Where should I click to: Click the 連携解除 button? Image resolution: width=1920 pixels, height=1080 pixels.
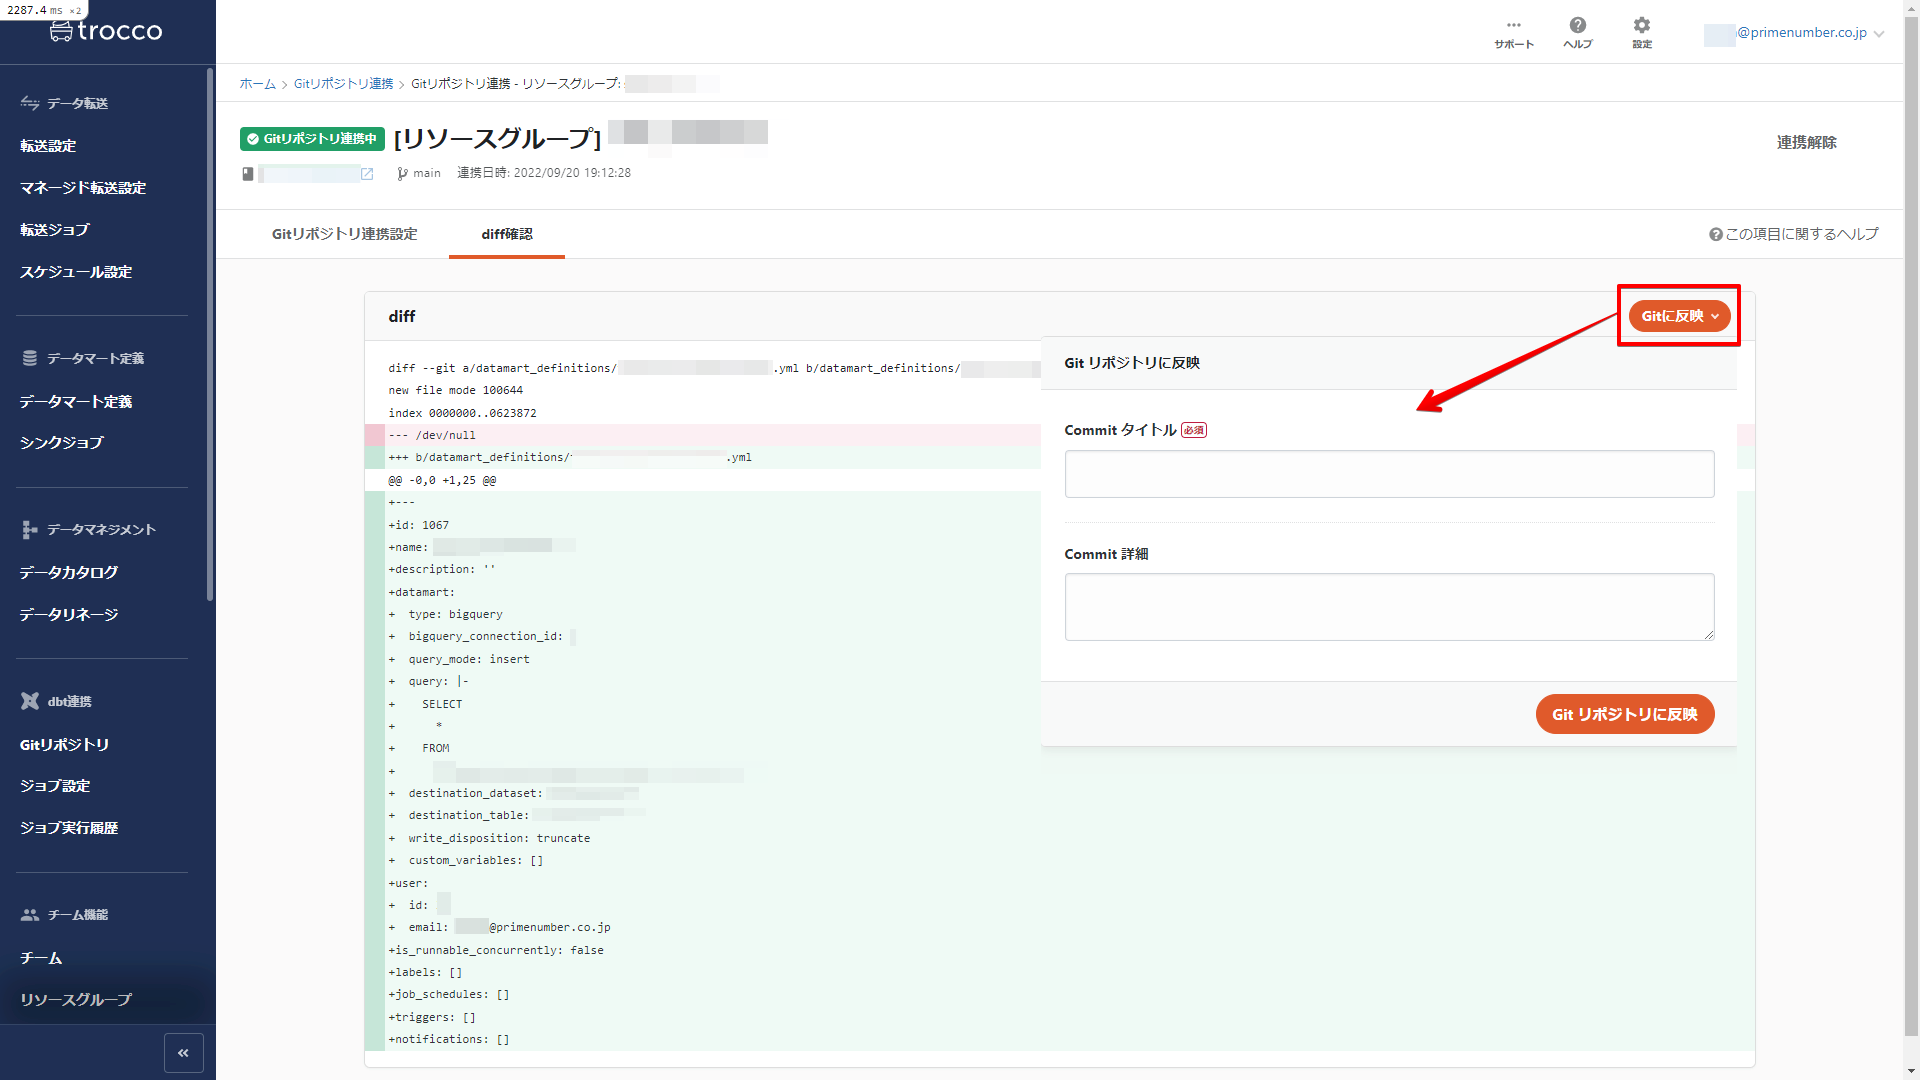pyautogui.click(x=1806, y=143)
